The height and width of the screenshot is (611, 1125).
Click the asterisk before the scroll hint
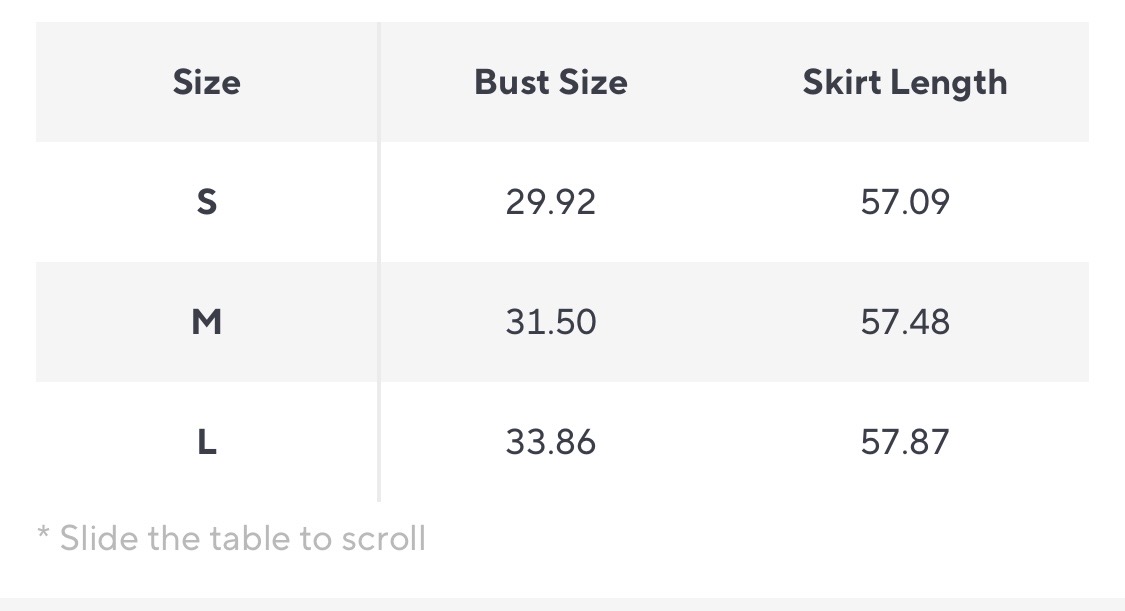click(43, 535)
